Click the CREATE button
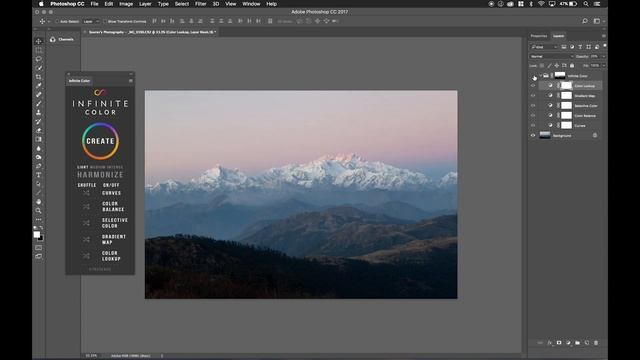 (x=100, y=141)
